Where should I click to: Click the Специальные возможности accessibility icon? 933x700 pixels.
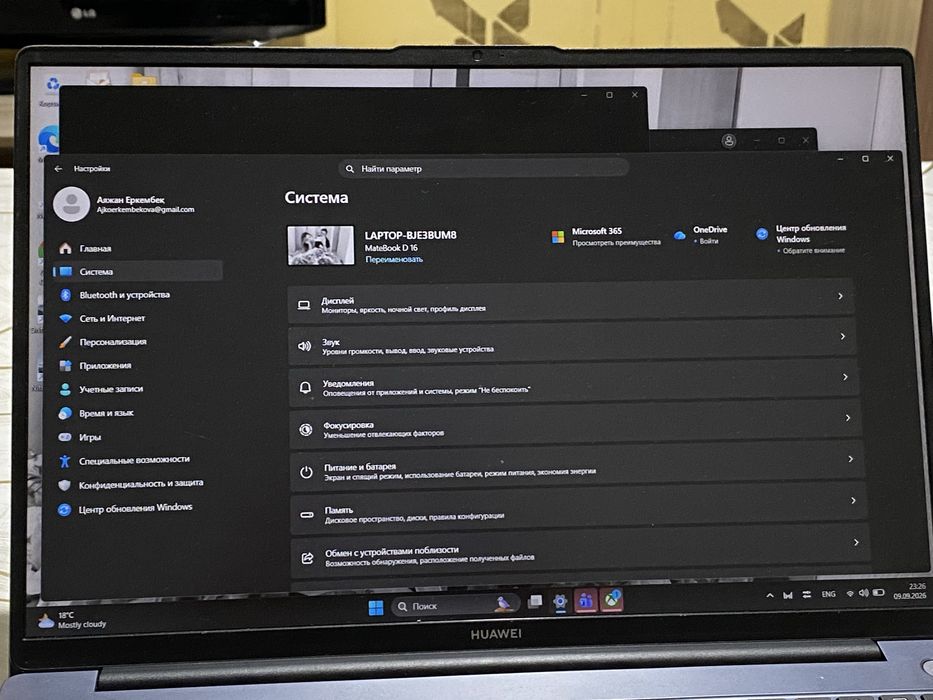pyautogui.click(x=65, y=461)
